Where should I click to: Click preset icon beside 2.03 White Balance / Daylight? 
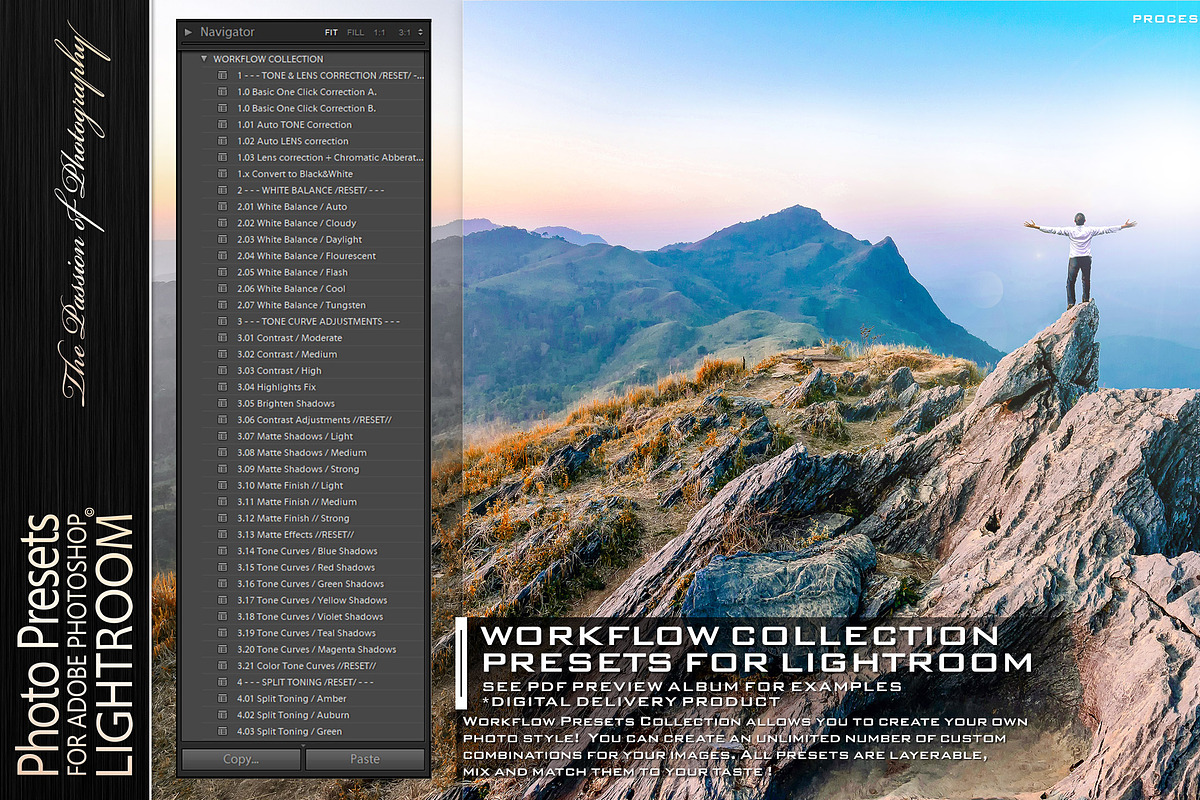[x=223, y=239]
